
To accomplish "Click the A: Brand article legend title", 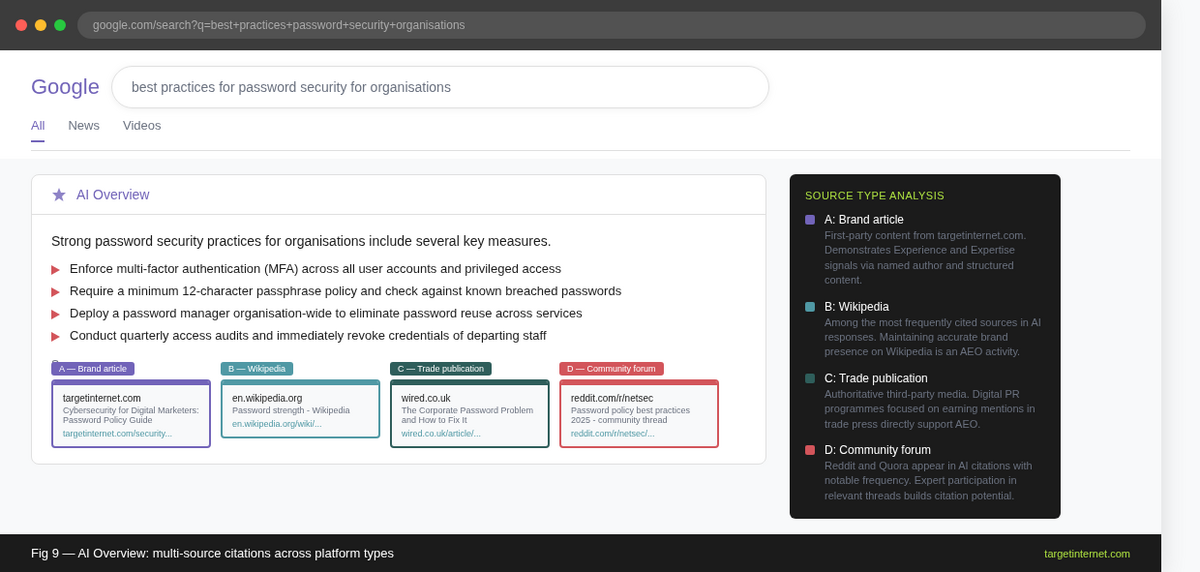I will coord(864,220).
